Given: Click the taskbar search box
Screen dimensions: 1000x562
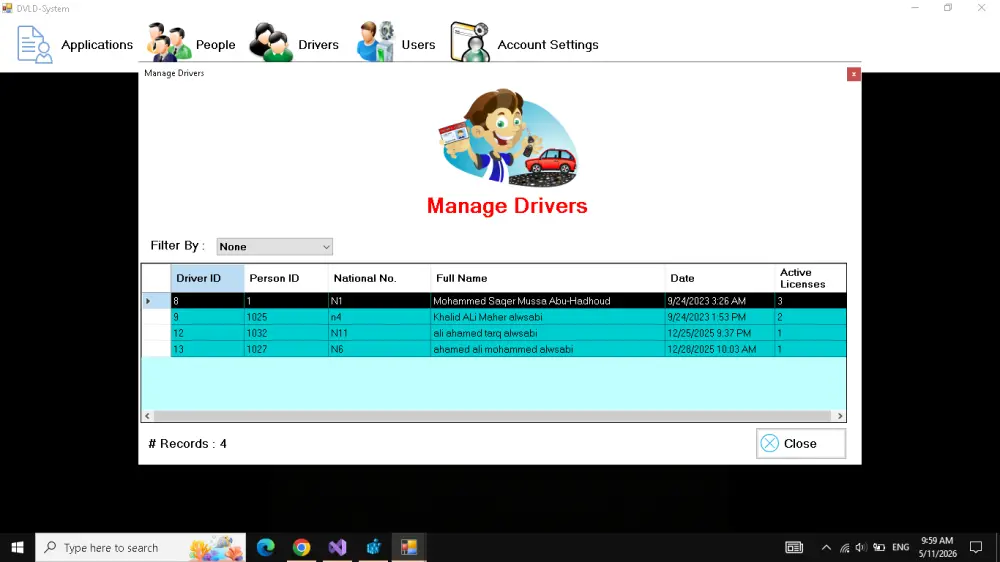Looking at the screenshot, I should pos(140,547).
